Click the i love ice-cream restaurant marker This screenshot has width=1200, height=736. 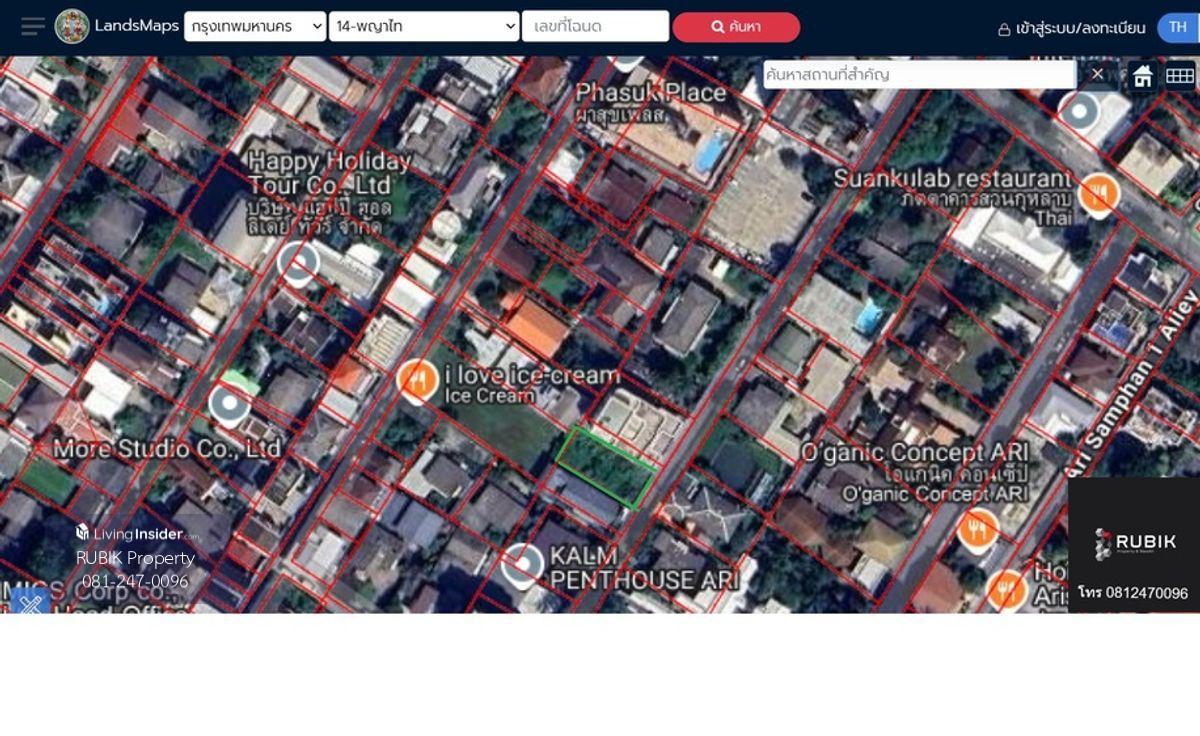pyautogui.click(x=417, y=380)
